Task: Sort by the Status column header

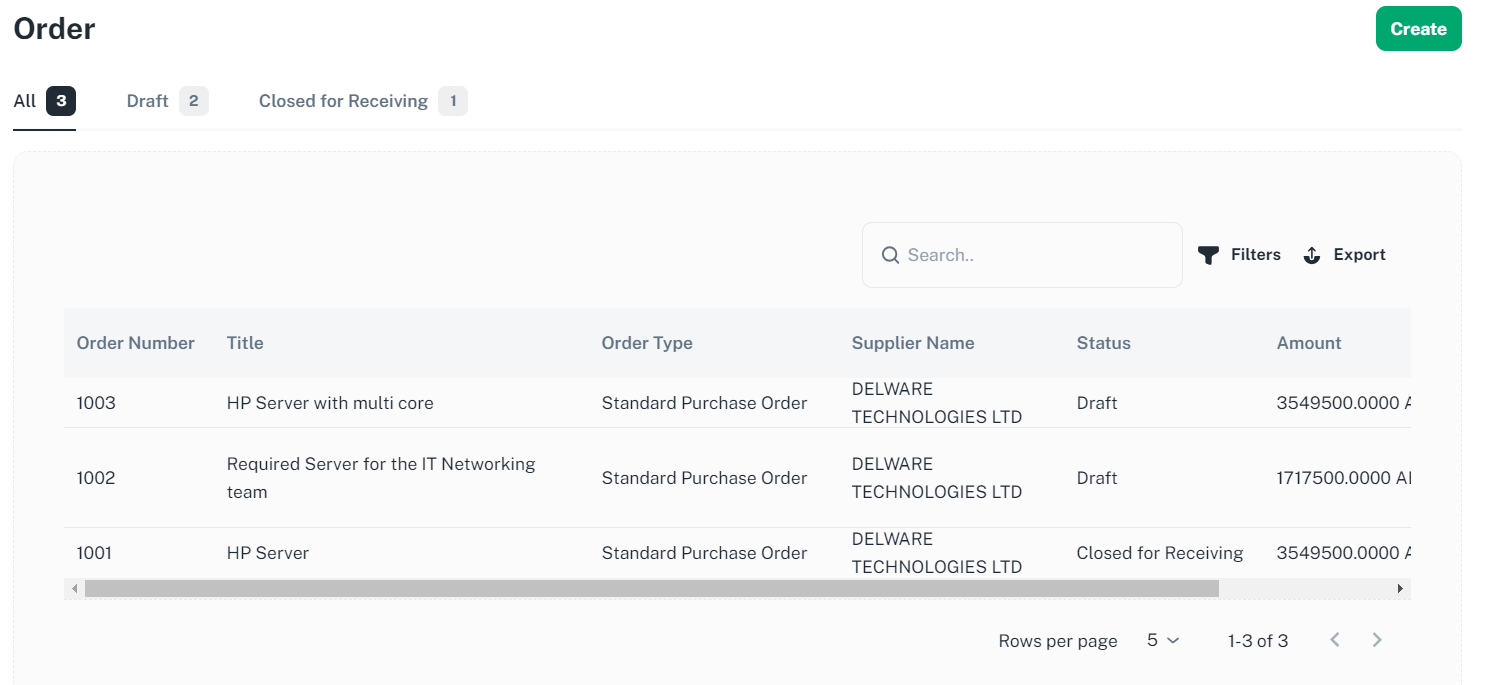Action: 1103,343
